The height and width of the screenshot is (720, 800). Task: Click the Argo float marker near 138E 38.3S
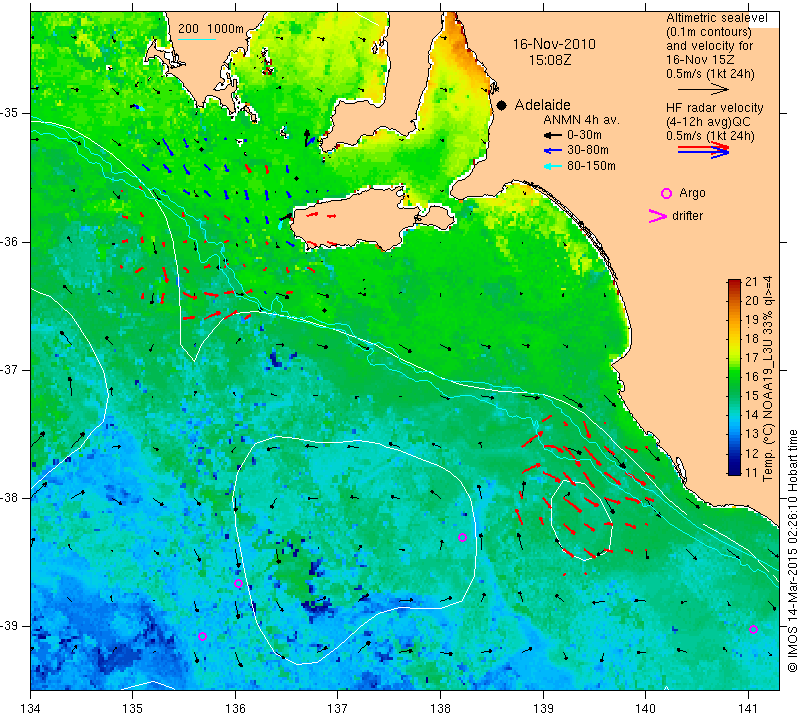pyautogui.click(x=462, y=537)
